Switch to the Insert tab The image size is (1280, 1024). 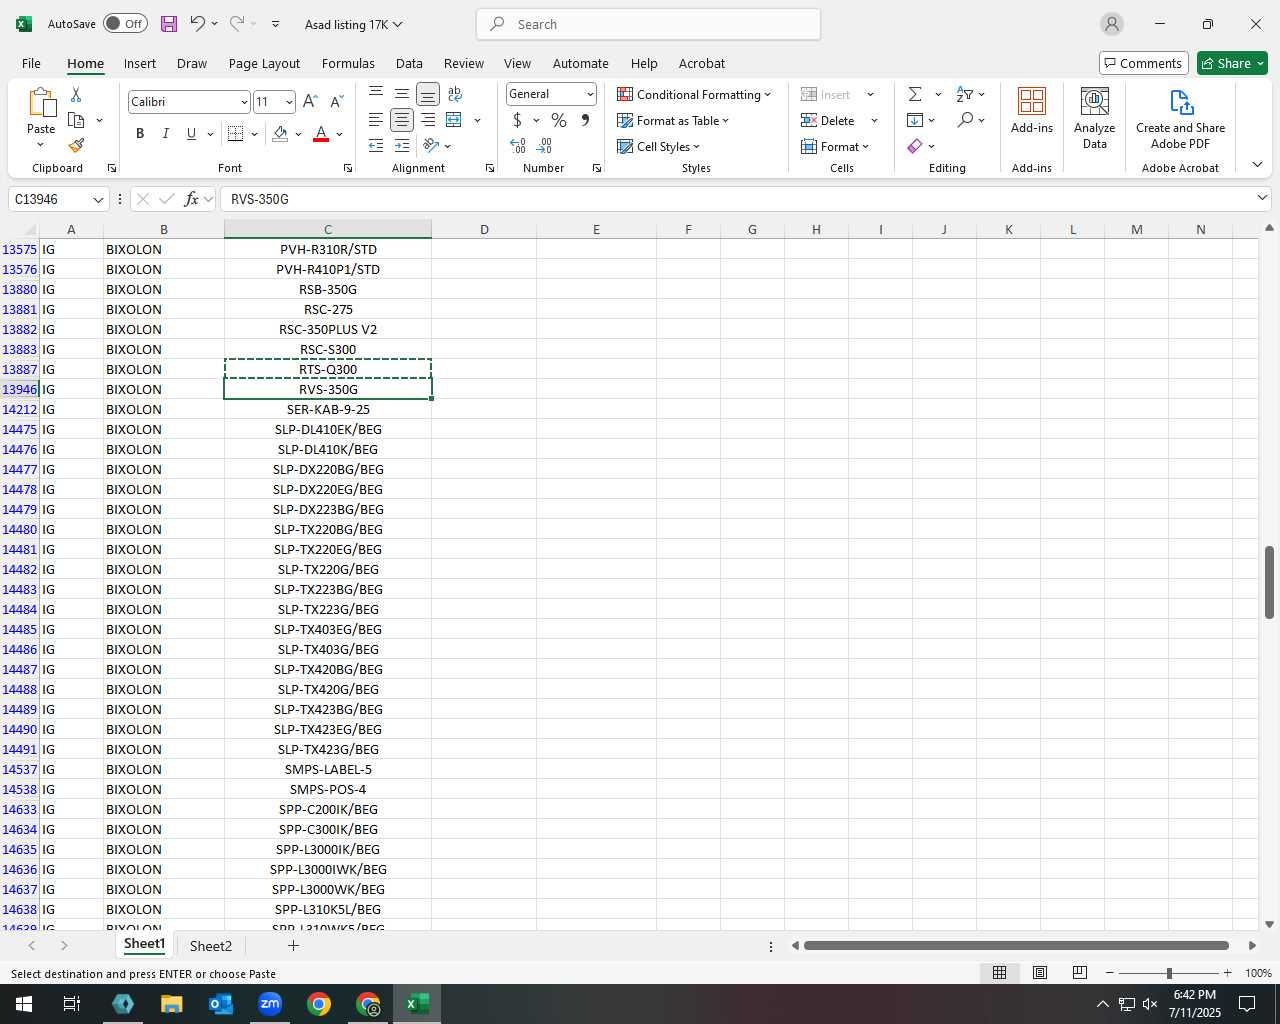pyautogui.click(x=140, y=63)
